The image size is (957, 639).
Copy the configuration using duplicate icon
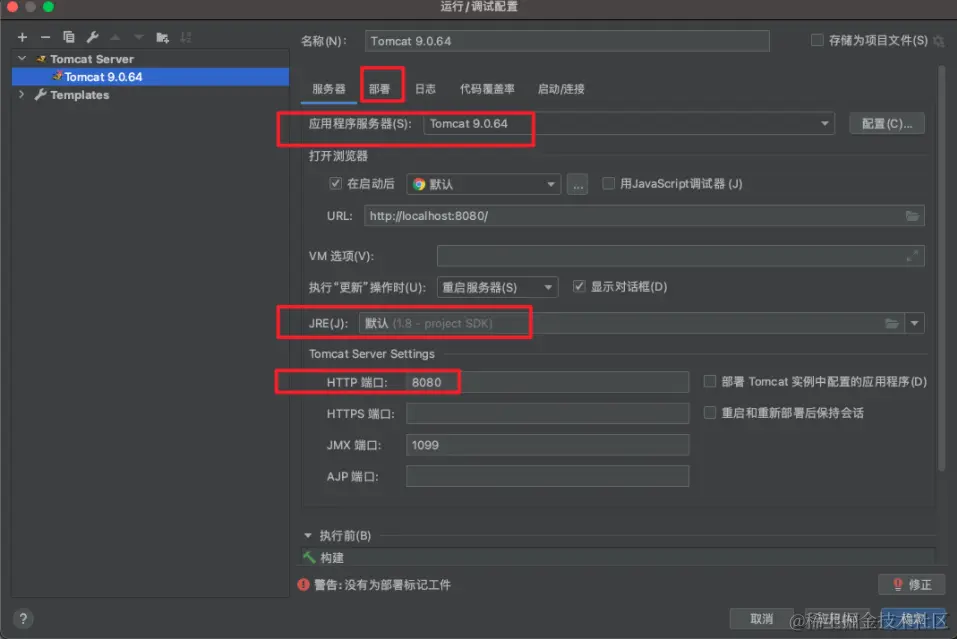68,37
